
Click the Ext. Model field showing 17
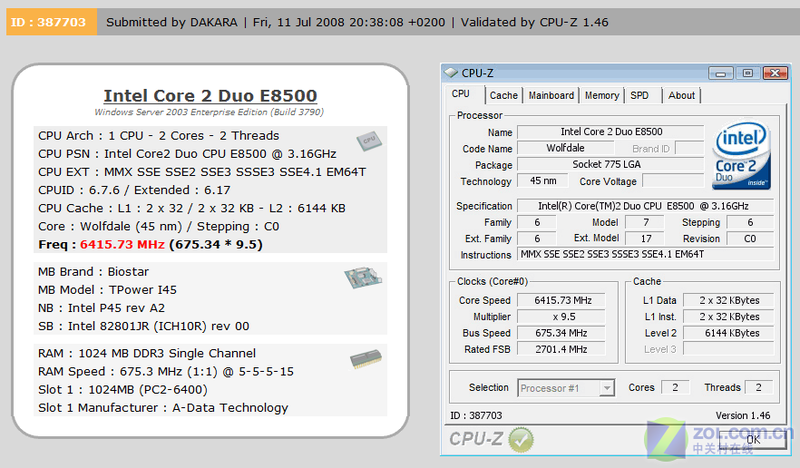click(645, 239)
